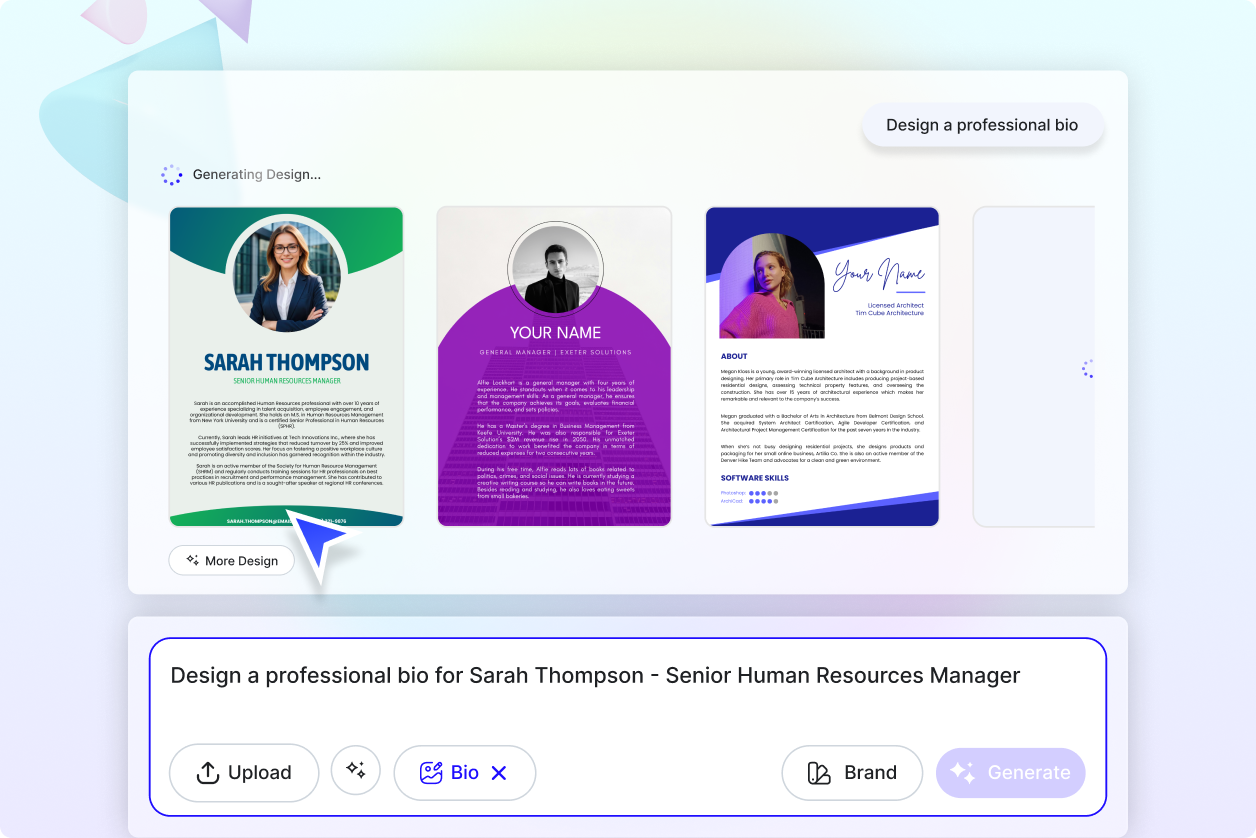This screenshot has height=838, width=1256.
Task: Click the AI sparkles icon beside Upload
Action: pyautogui.click(x=355, y=772)
